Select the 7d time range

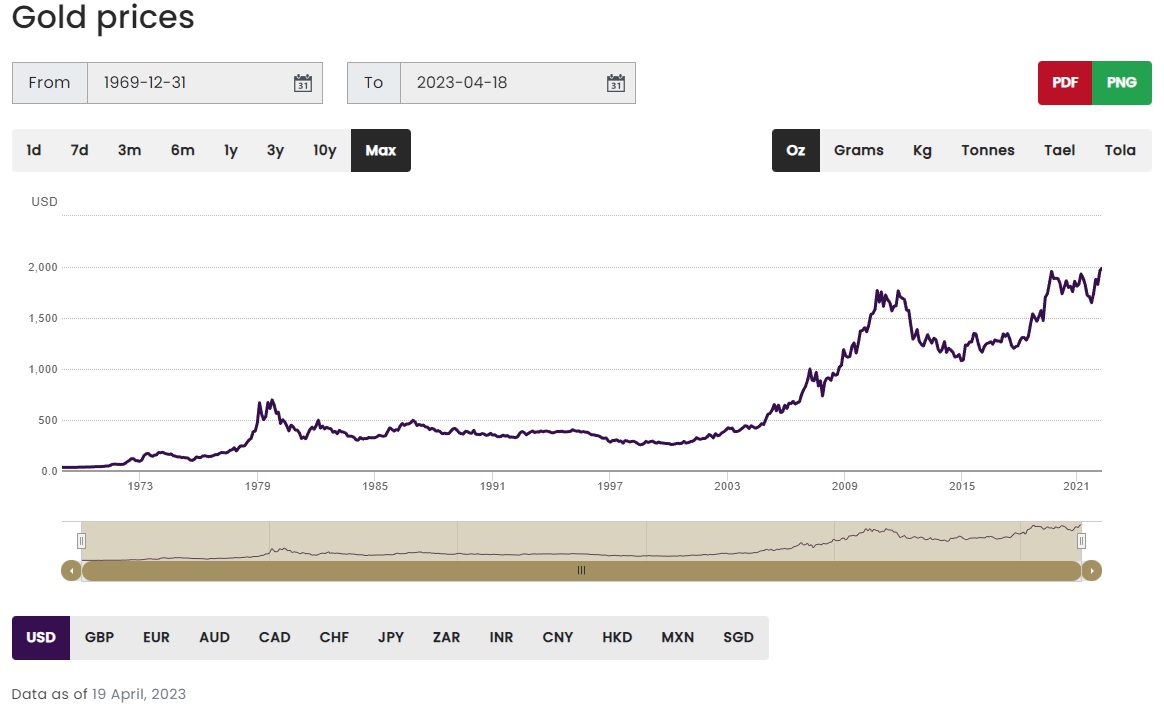click(x=80, y=150)
